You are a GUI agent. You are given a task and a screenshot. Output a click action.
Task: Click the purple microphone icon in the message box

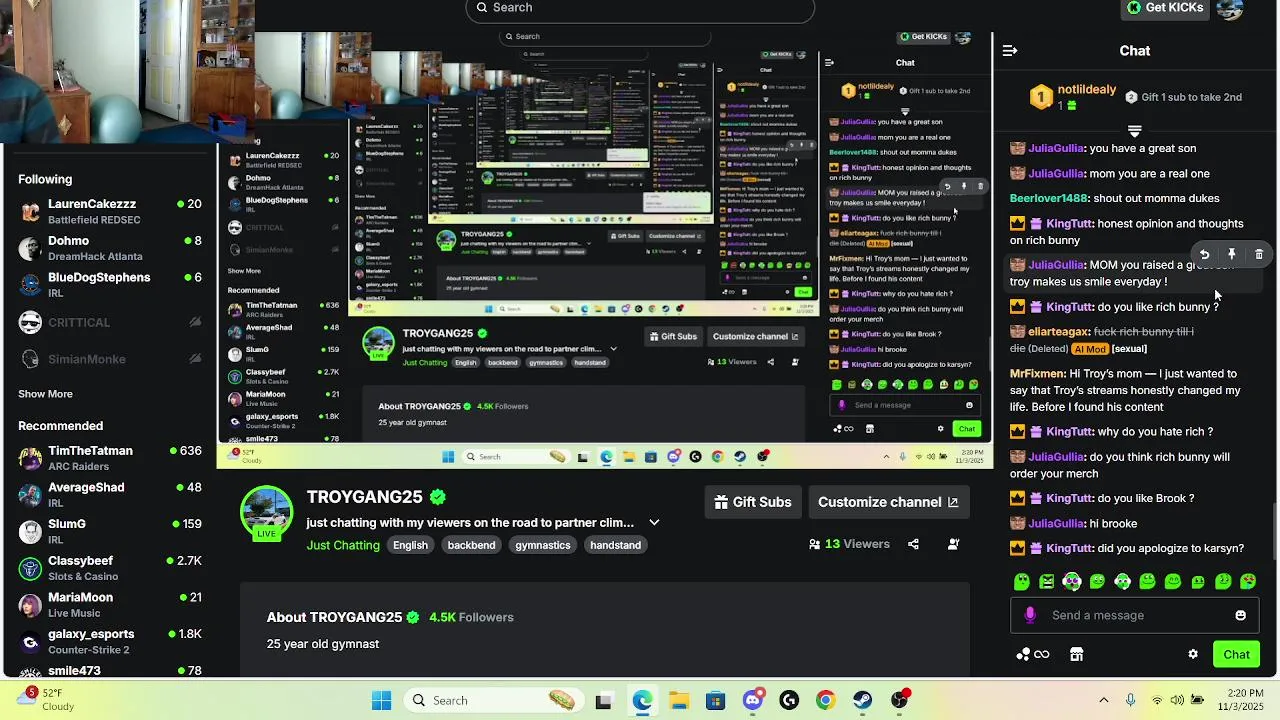(x=1030, y=615)
